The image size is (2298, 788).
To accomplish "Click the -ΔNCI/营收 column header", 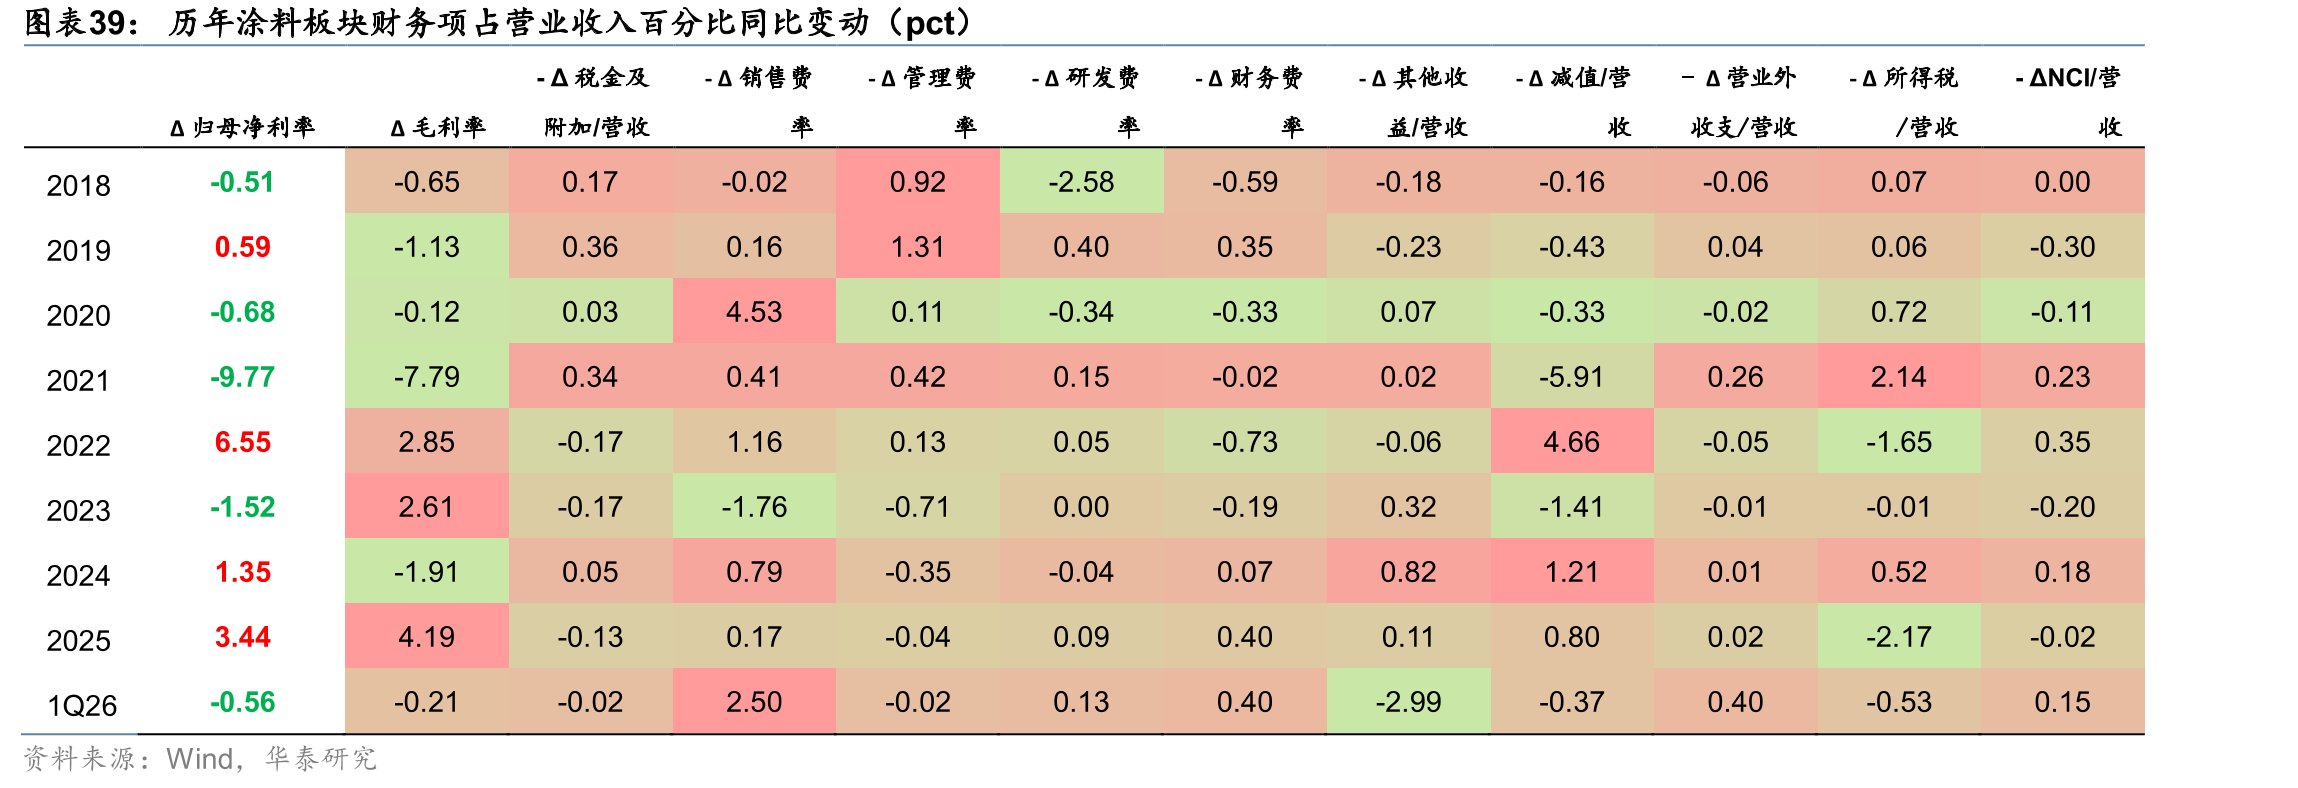I will click(2068, 102).
